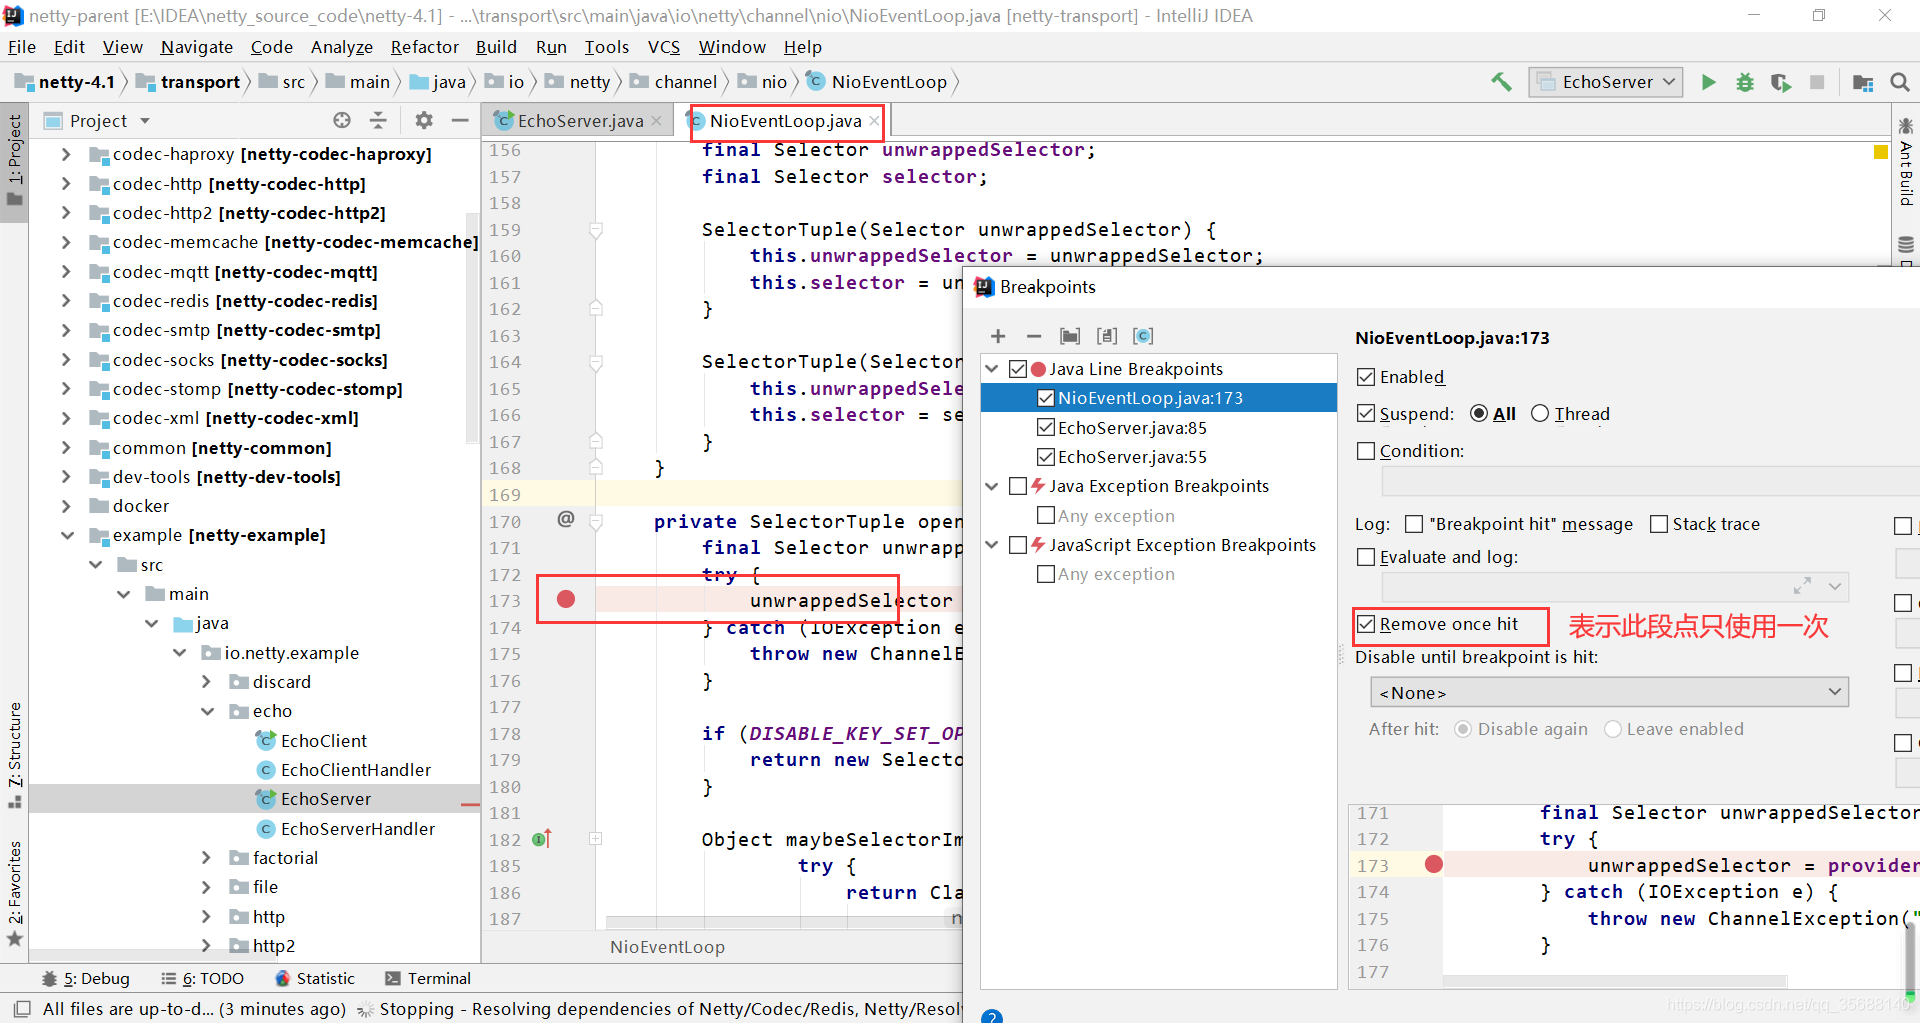Open Statistic tool window
The height and width of the screenshot is (1023, 1920).
pyautogui.click(x=315, y=978)
